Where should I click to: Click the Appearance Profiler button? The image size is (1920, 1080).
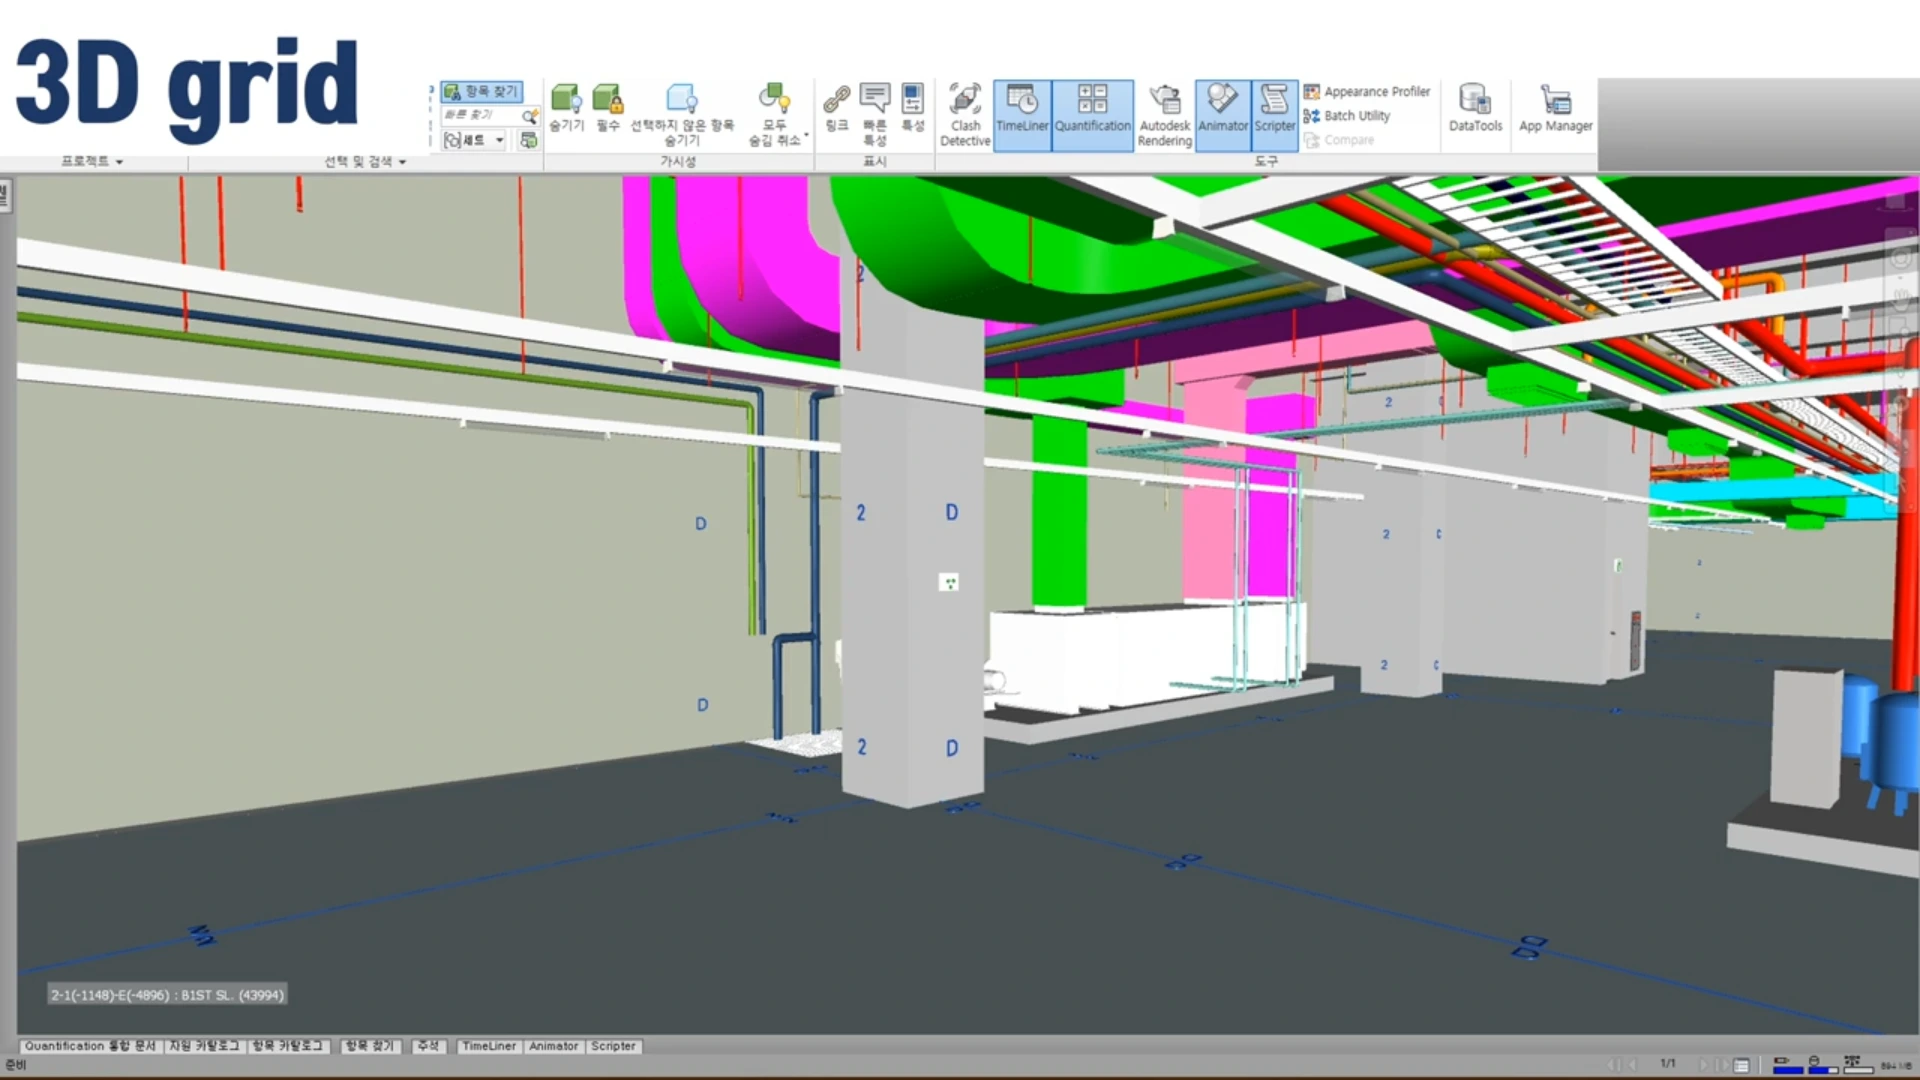point(1367,91)
